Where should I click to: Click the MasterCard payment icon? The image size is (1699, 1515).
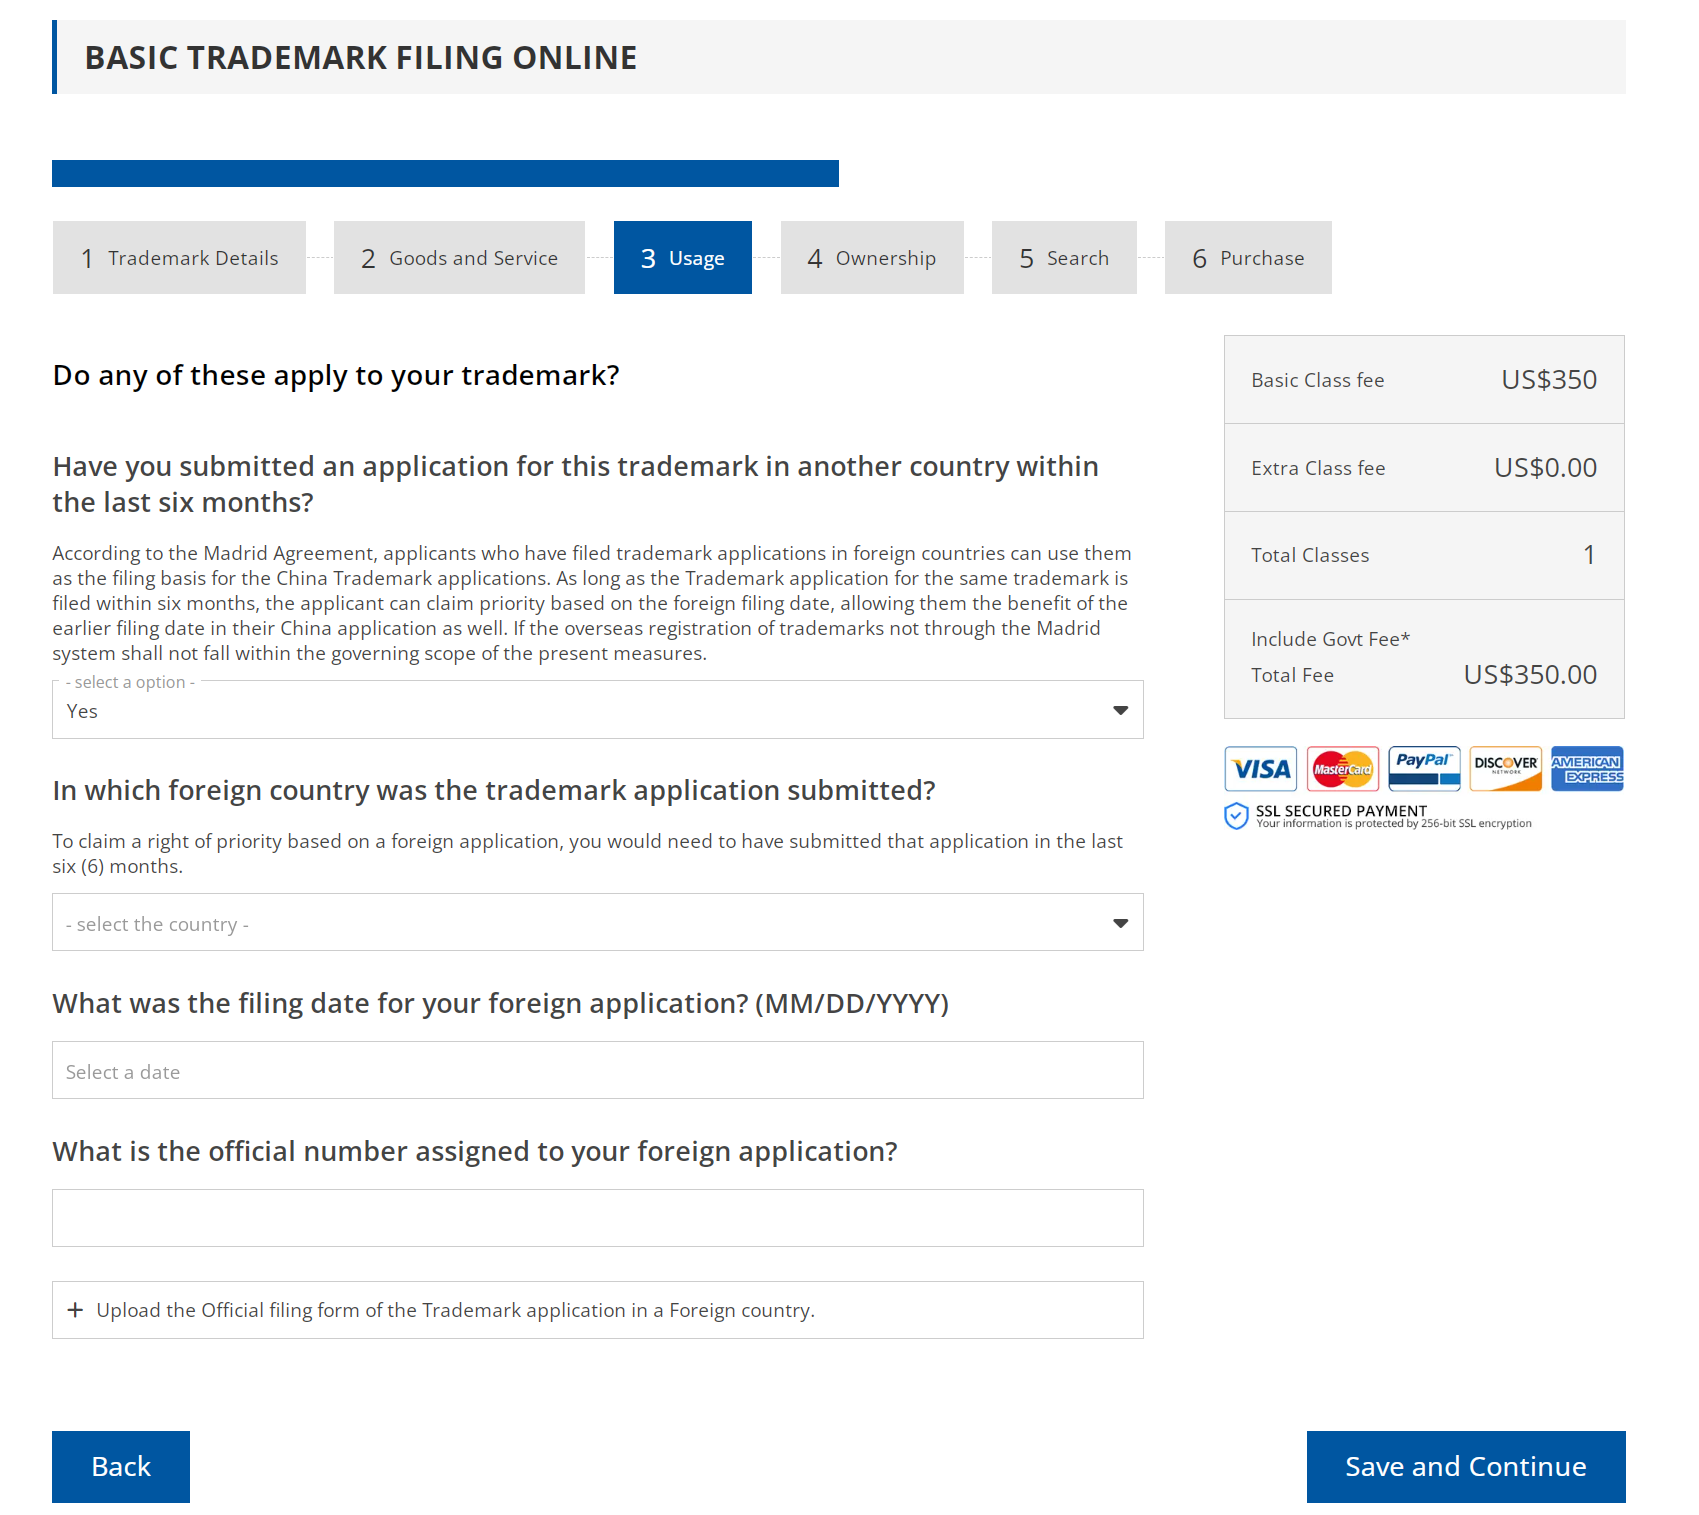1343,768
